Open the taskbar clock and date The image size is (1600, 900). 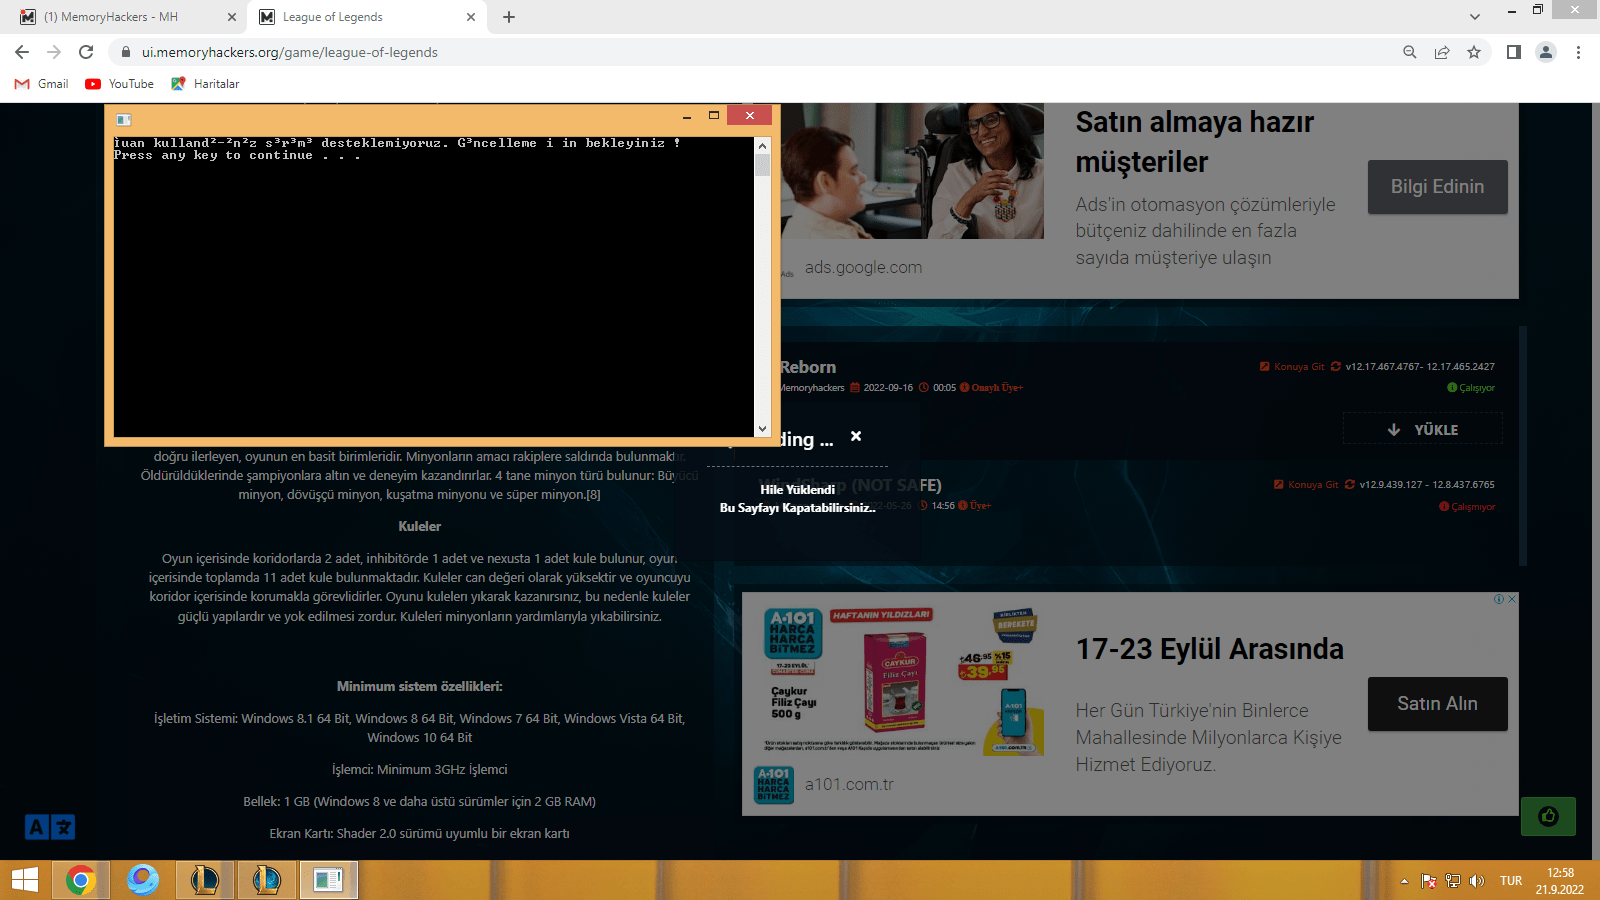[x=1560, y=881]
